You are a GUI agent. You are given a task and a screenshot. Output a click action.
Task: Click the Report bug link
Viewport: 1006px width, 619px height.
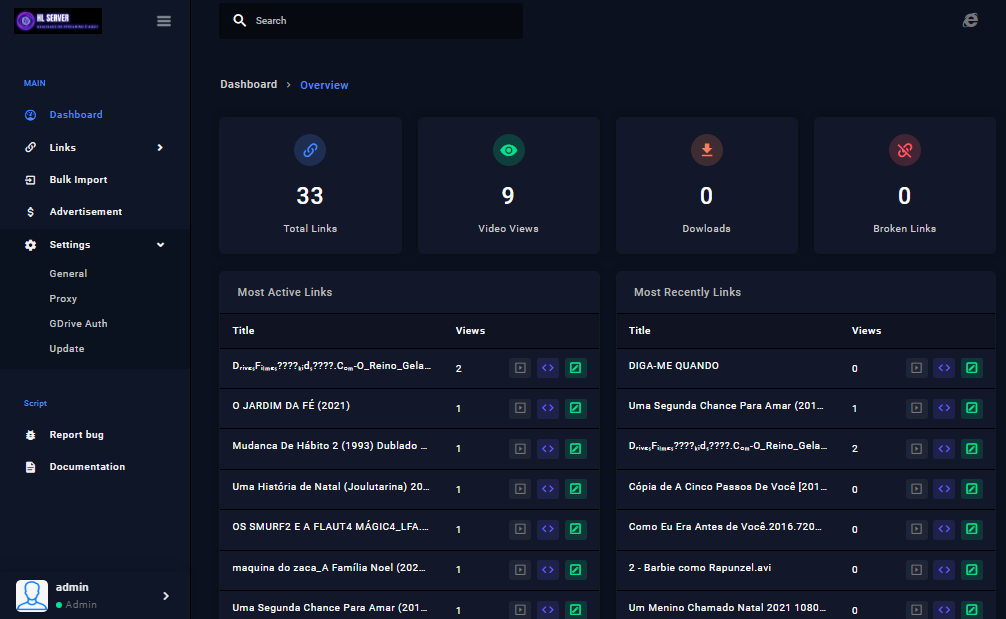point(76,435)
